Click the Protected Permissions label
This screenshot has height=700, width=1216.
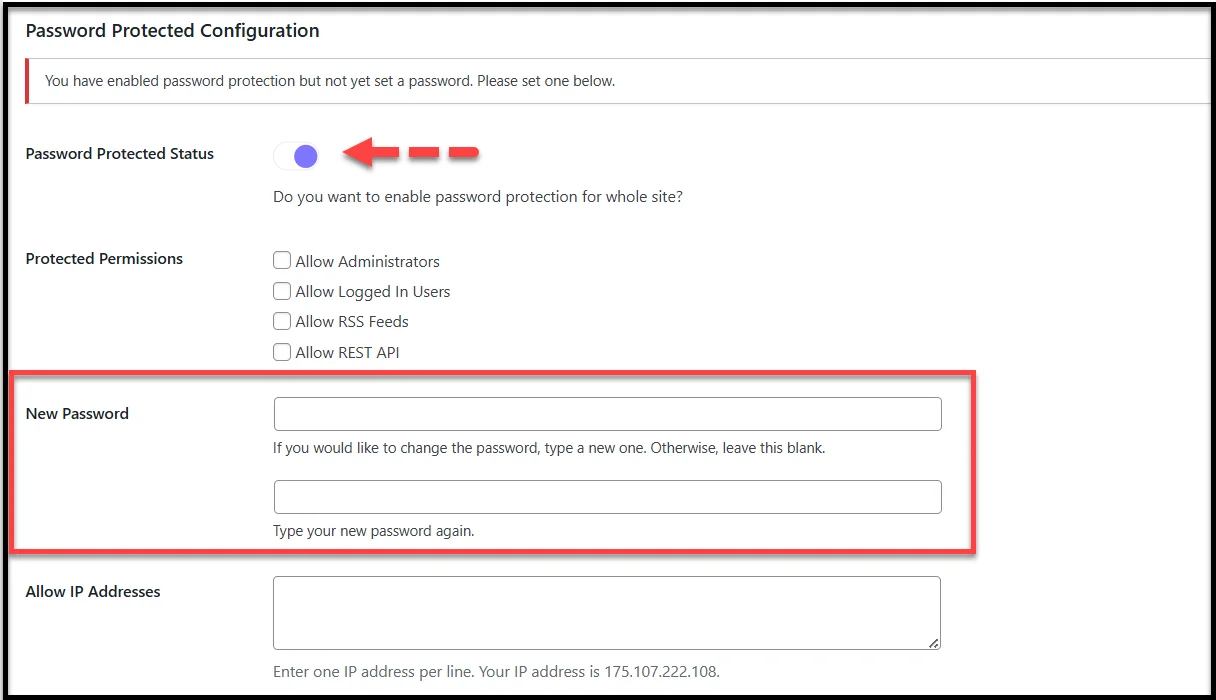point(104,258)
